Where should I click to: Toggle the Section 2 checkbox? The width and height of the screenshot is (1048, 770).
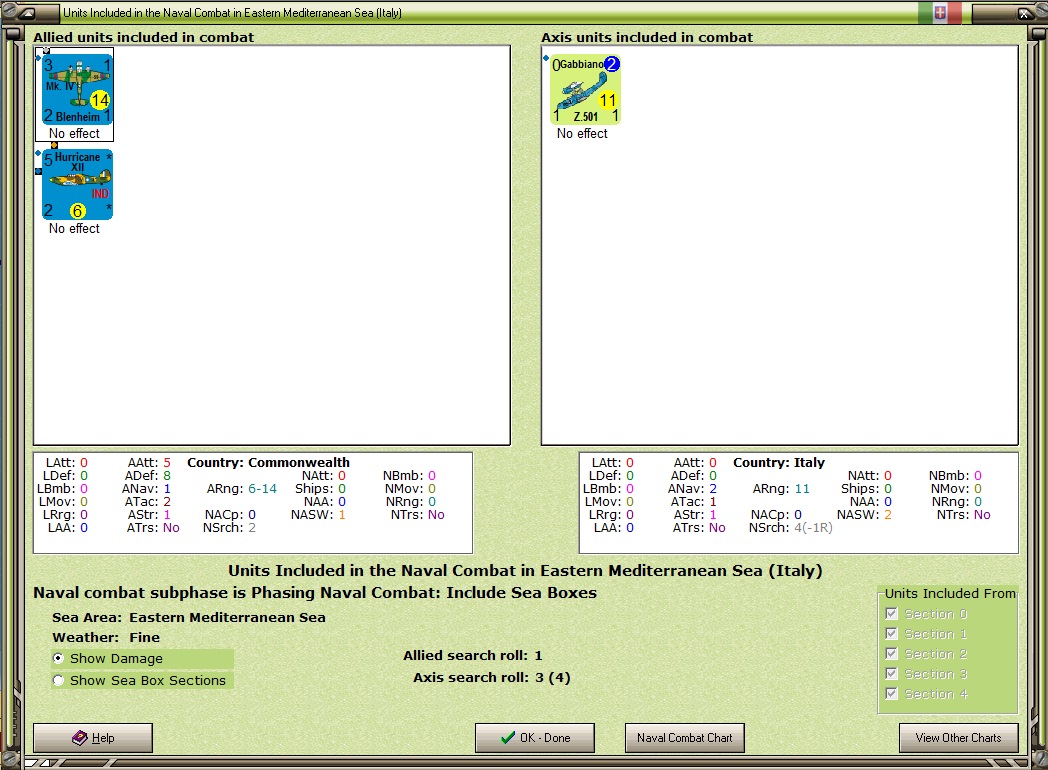click(891, 654)
